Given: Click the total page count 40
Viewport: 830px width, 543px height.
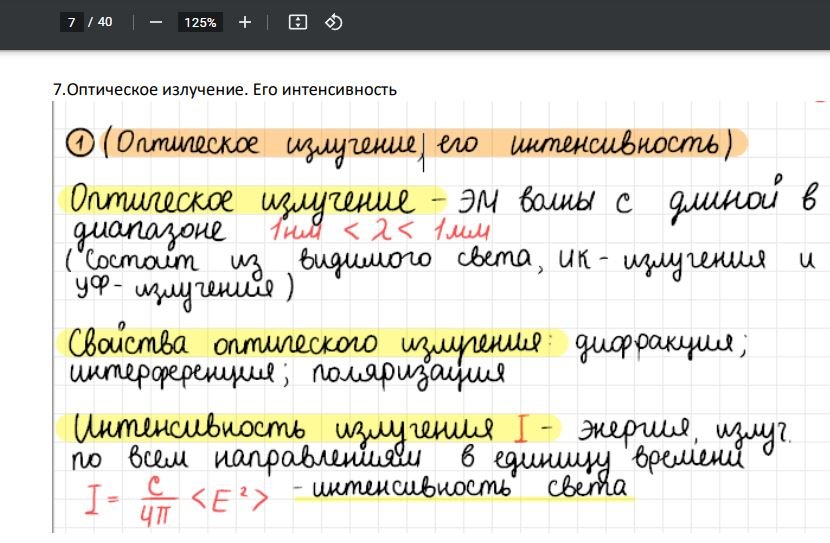Looking at the screenshot, I should (x=105, y=22).
